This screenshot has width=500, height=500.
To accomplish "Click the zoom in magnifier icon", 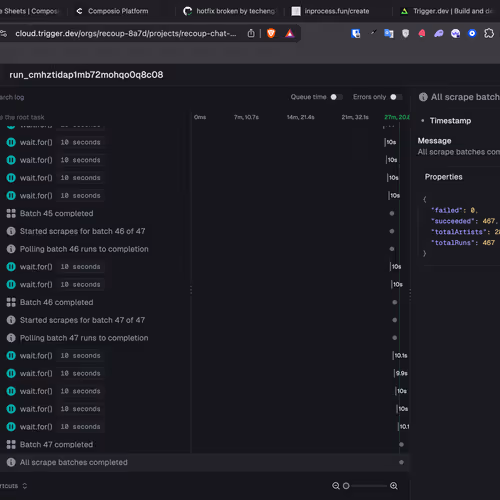I will click(394, 486).
